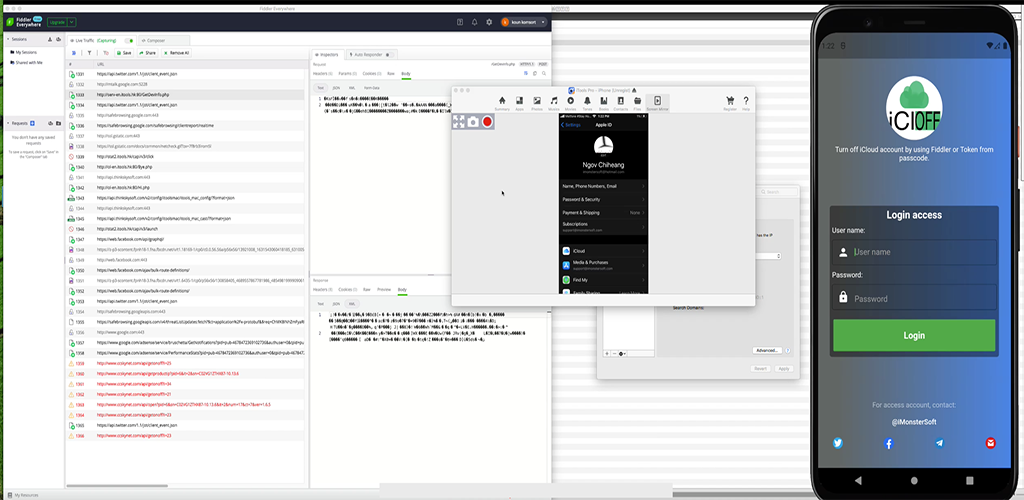Open My Sessions in sidebar

point(25,52)
